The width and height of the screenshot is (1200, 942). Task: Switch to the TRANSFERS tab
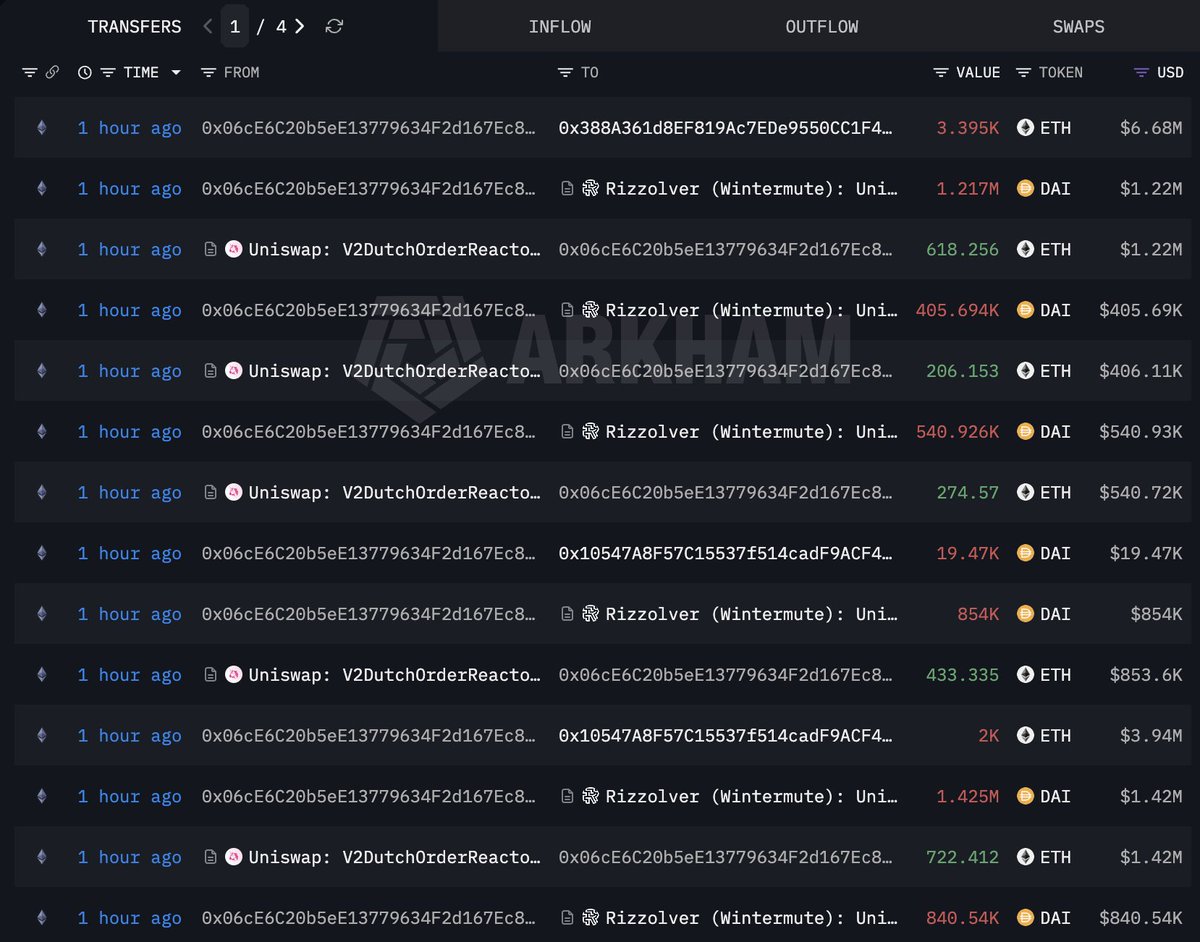tap(135, 27)
